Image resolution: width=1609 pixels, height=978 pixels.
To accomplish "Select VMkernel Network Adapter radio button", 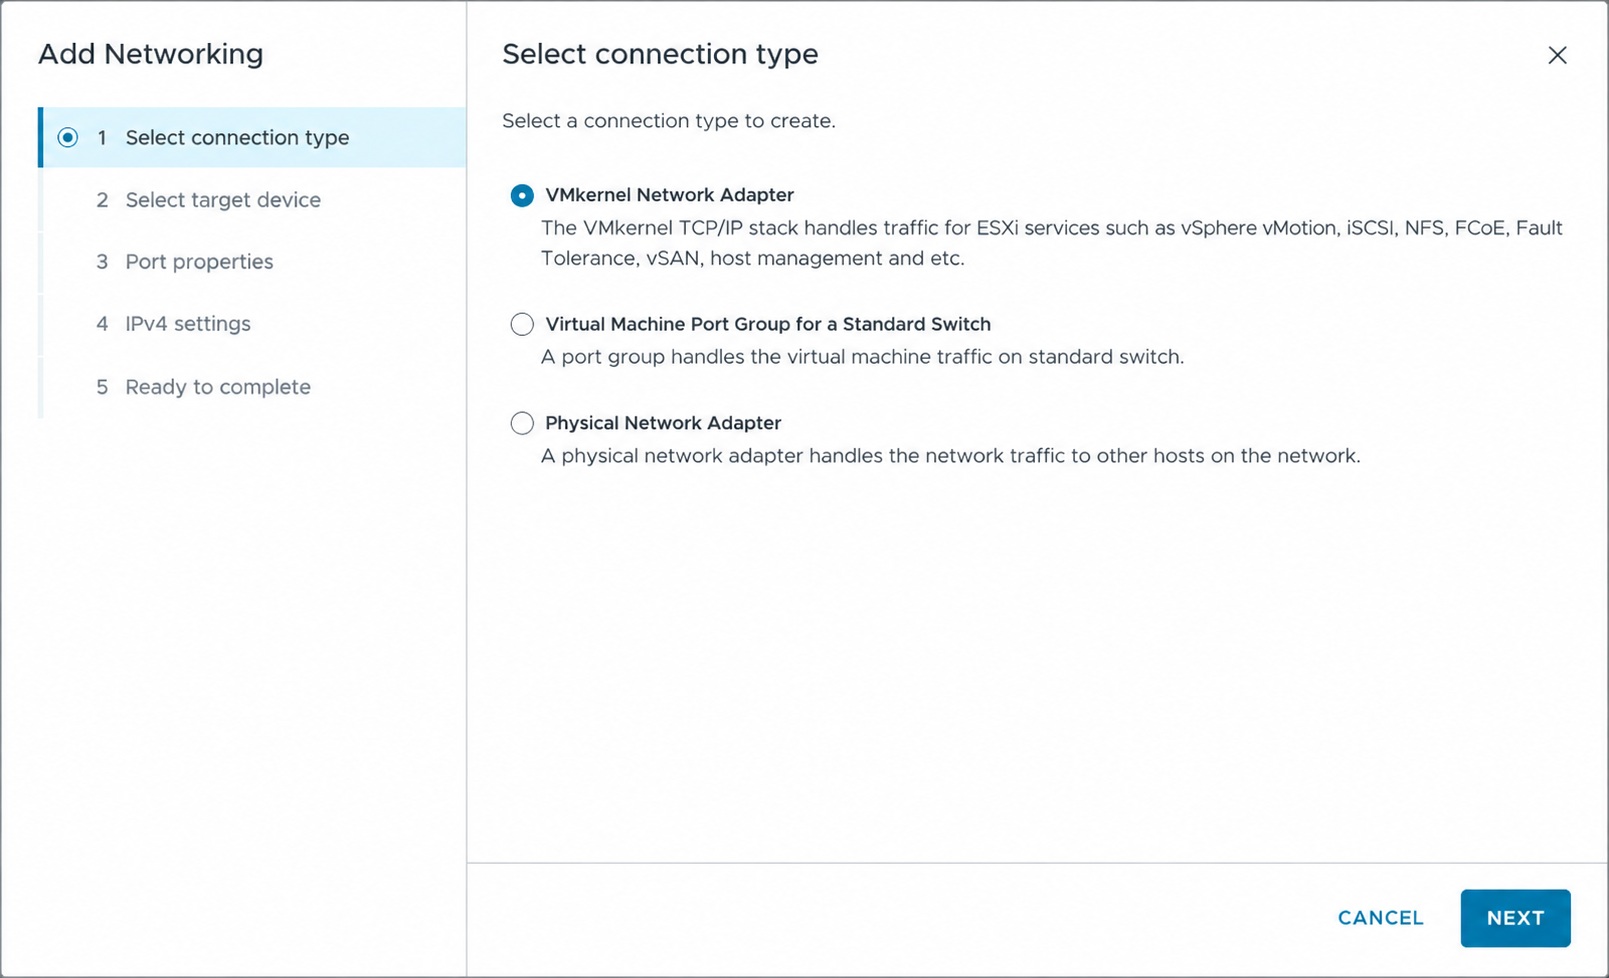I will pos(522,195).
